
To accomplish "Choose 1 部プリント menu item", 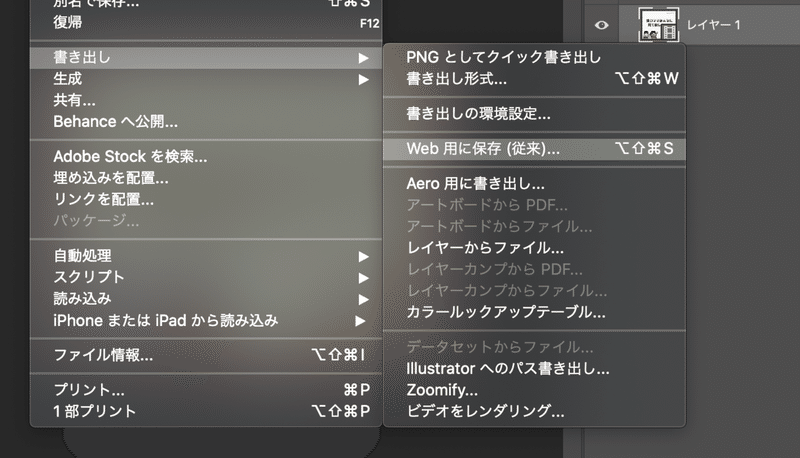I will [206, 412].
